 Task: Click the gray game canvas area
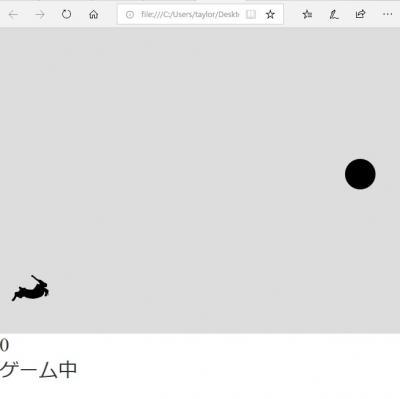coord(200,180)
